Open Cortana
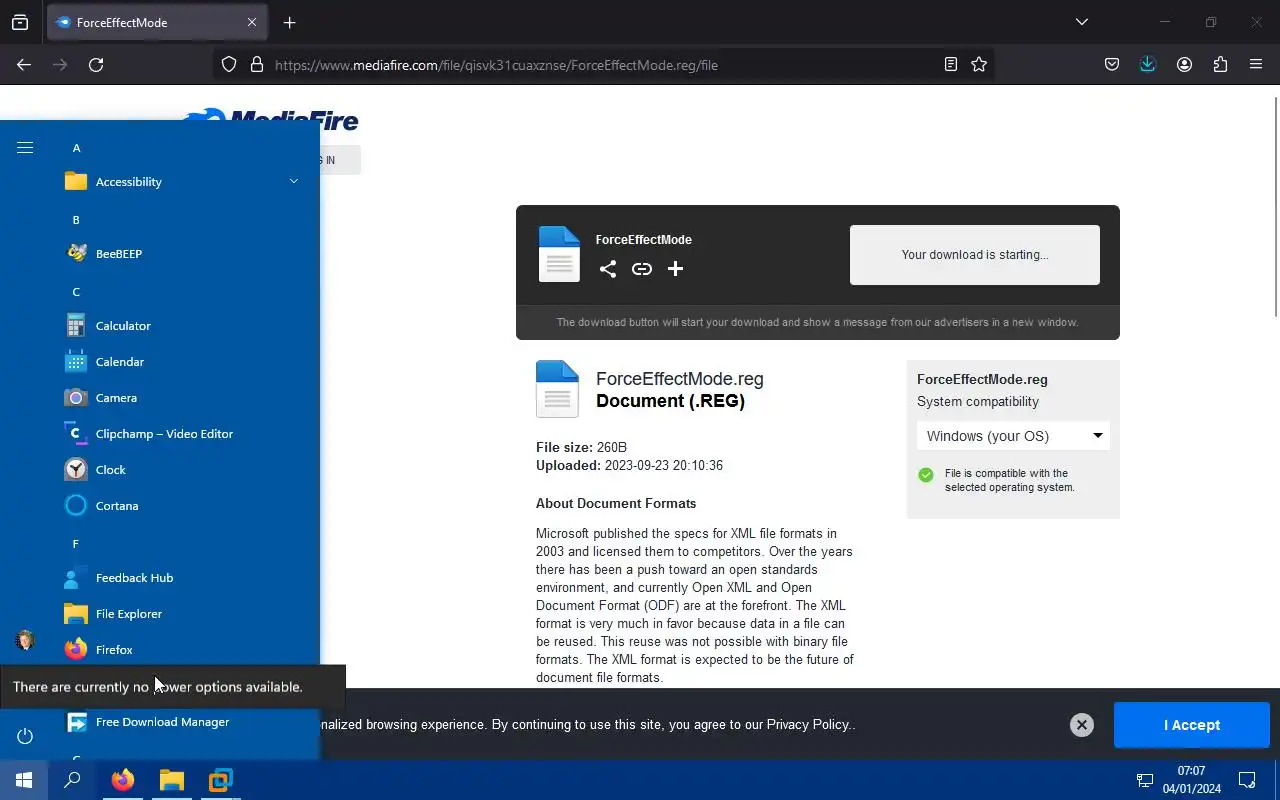 point(184,506)
